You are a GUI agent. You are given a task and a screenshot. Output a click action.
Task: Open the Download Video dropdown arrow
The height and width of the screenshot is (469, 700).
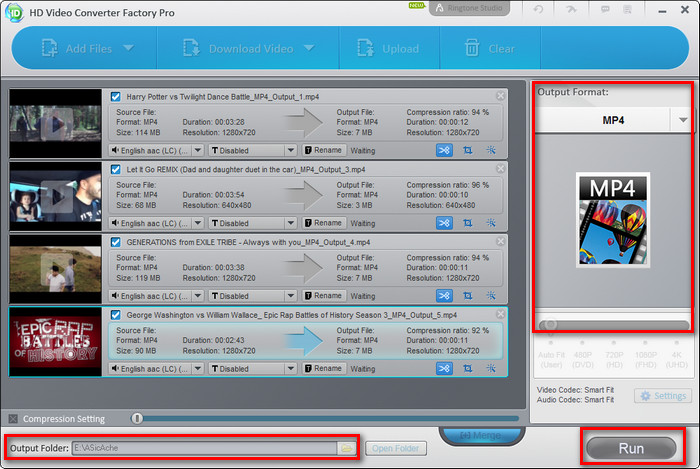pyautogui.click(x=309, y=48)
